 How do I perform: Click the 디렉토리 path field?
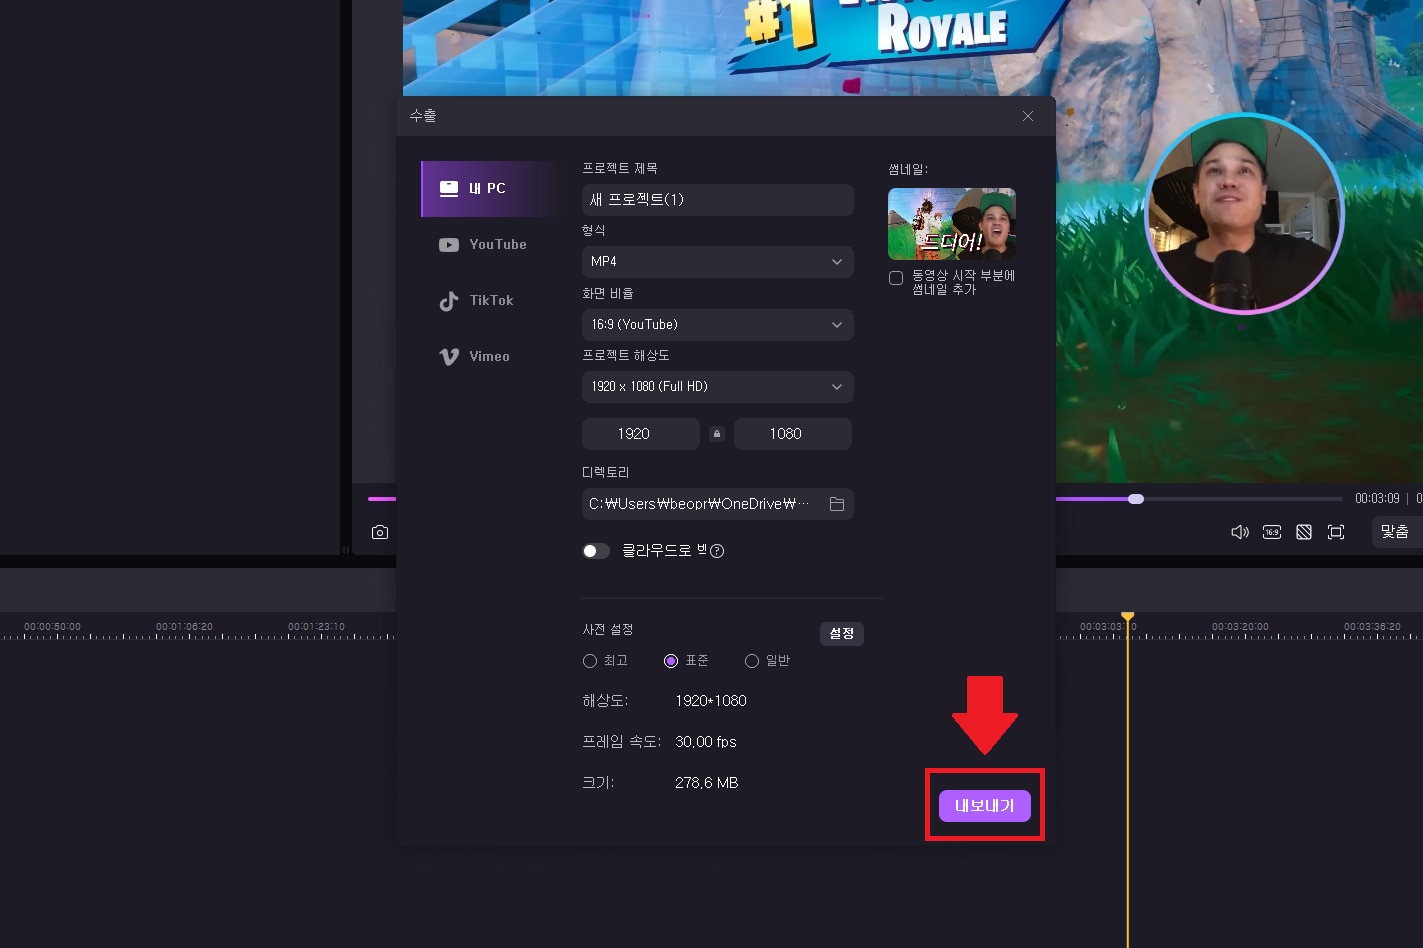tap(718, 504)
